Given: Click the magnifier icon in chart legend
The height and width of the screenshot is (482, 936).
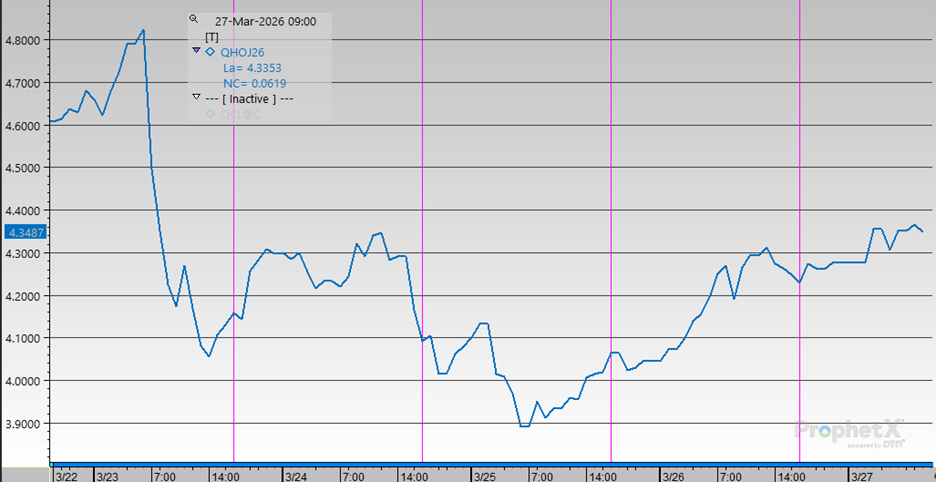Looking at the screenshot, I should tap(194, 19).
